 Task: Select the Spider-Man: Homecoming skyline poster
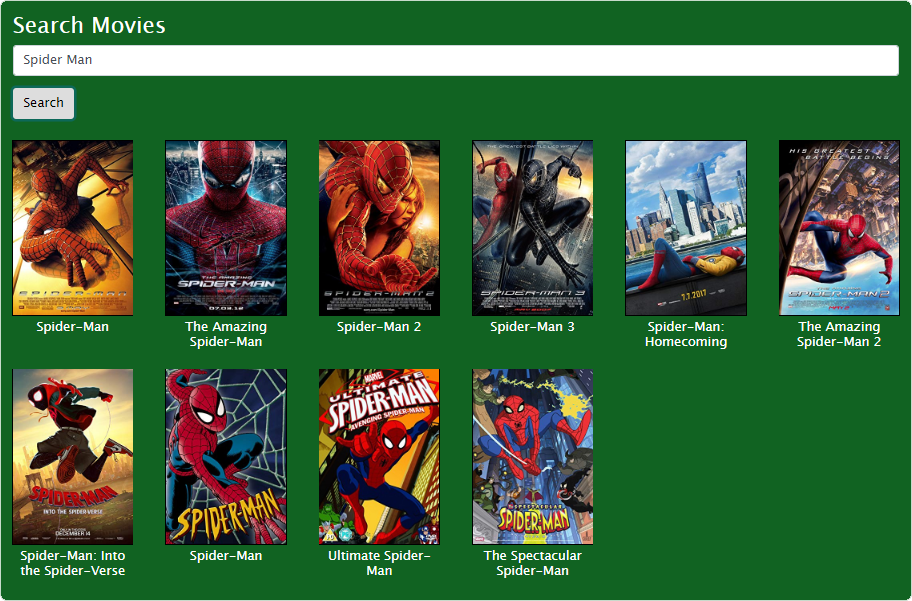tap(686, 228)
